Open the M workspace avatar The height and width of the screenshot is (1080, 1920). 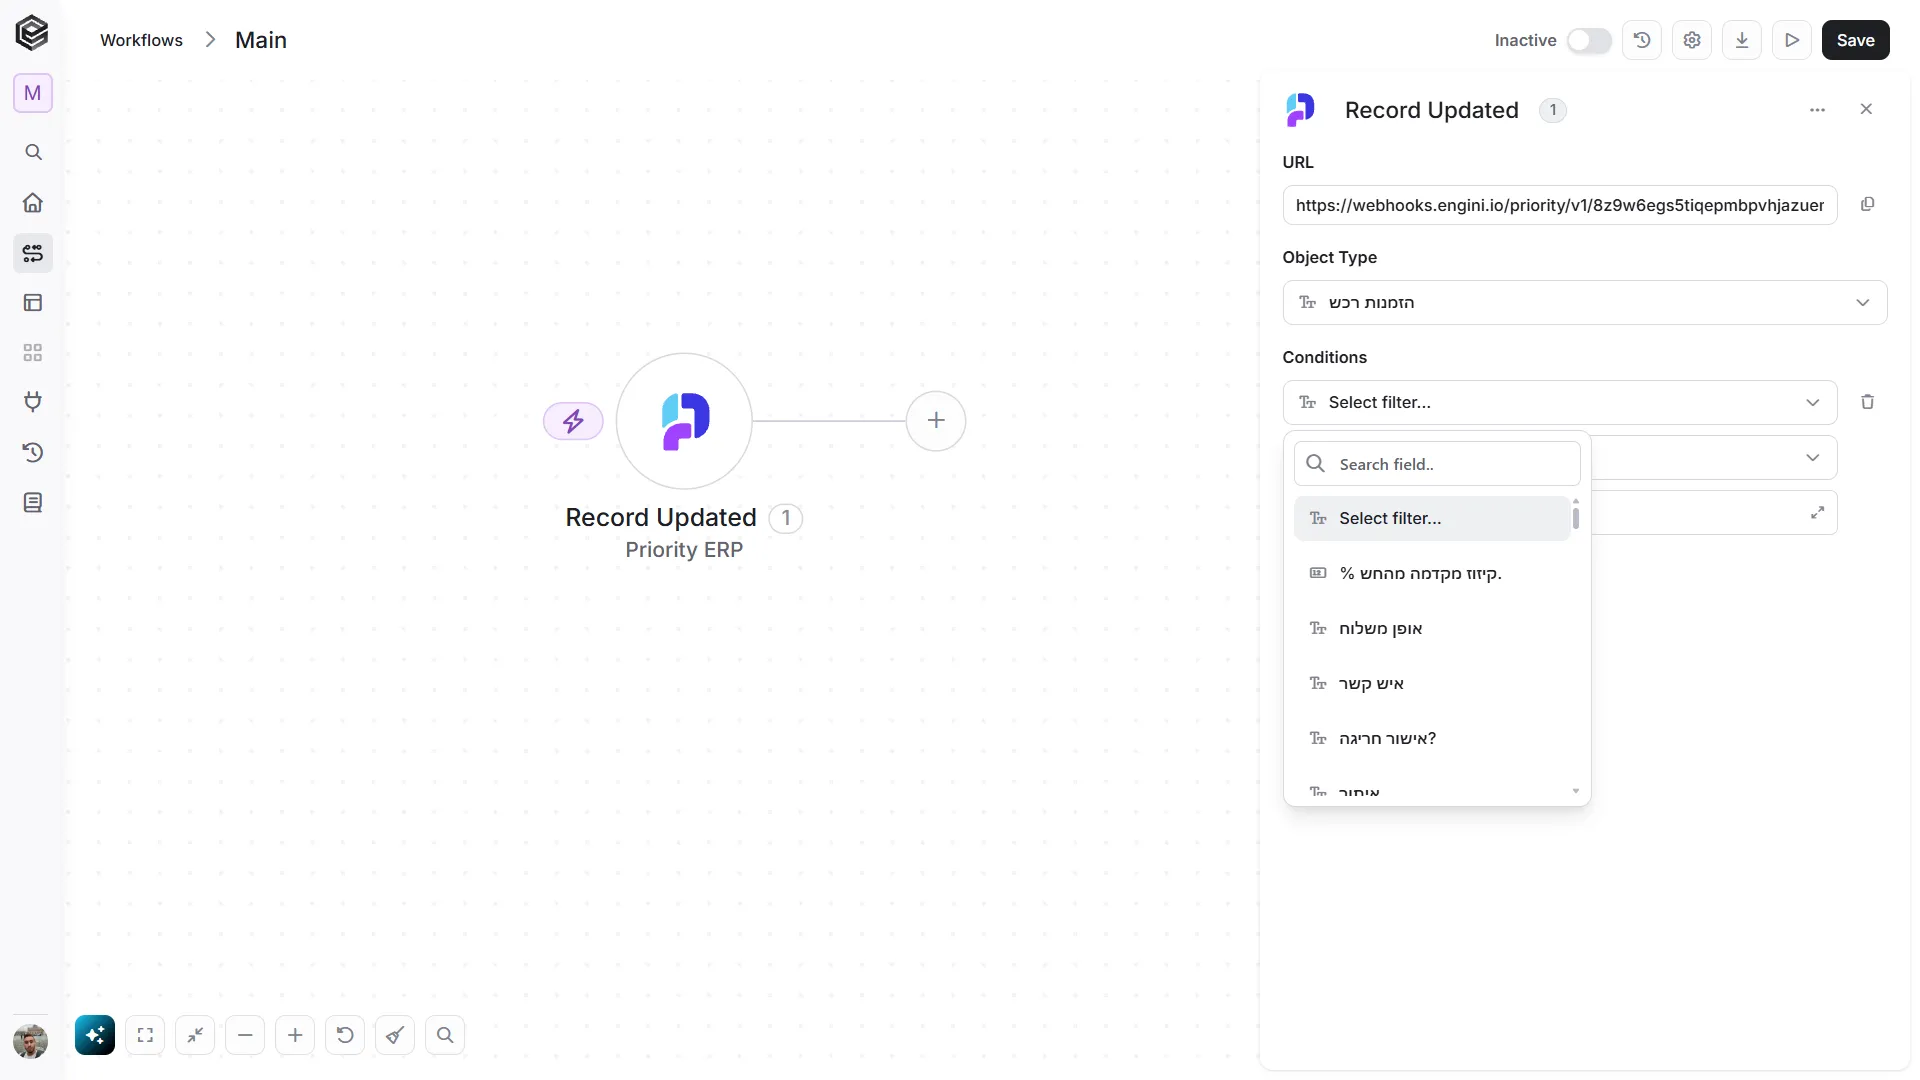(33, 93)
